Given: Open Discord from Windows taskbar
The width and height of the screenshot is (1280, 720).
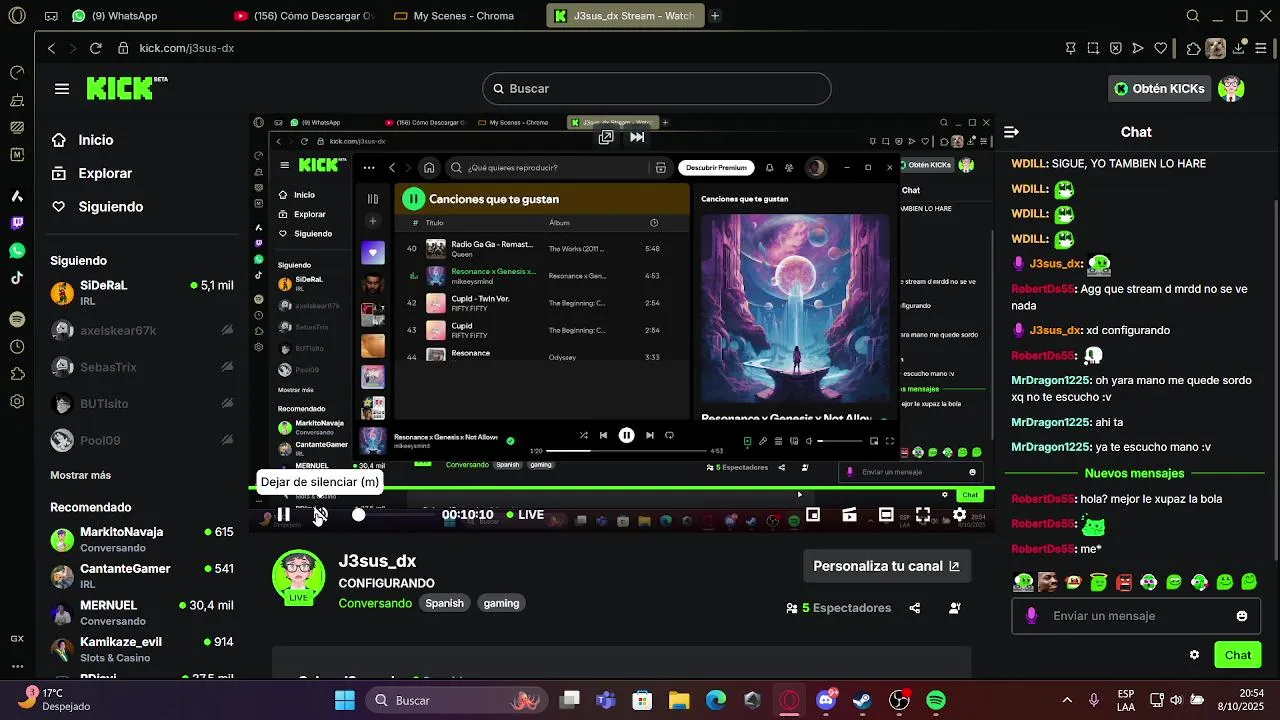Looking at the screenshot, I should coord(826,700).
